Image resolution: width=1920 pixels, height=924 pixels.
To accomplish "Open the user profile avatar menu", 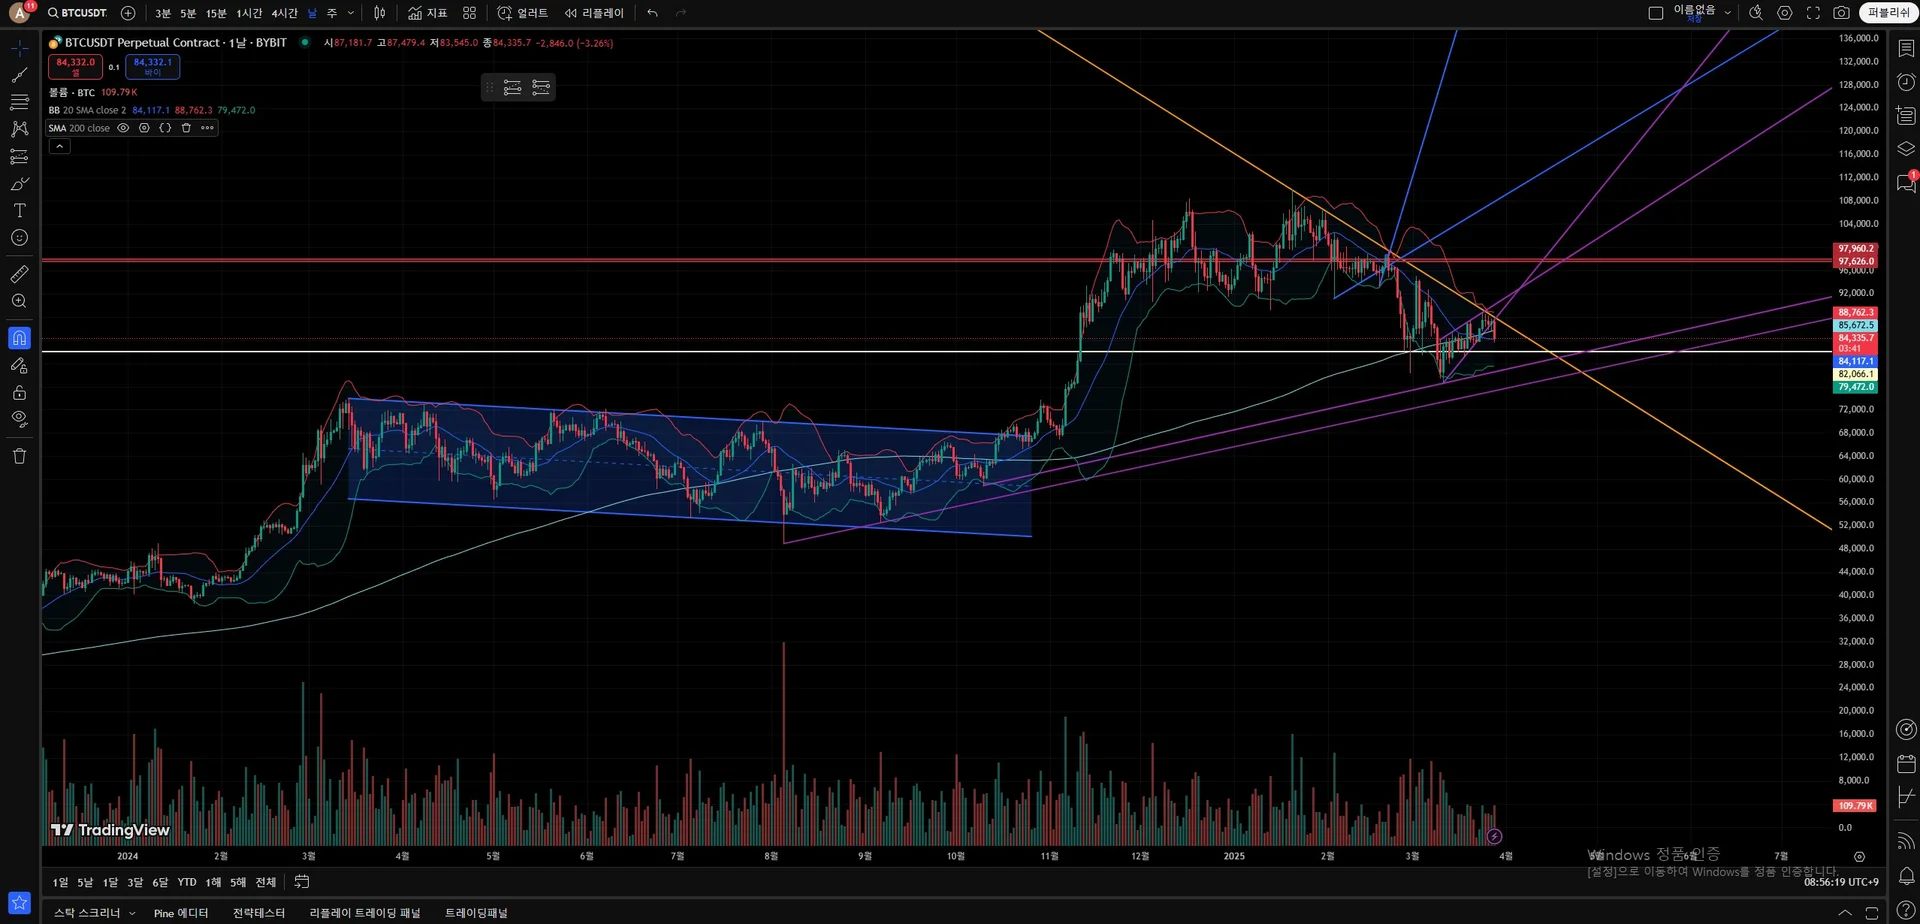I will 19,13.
